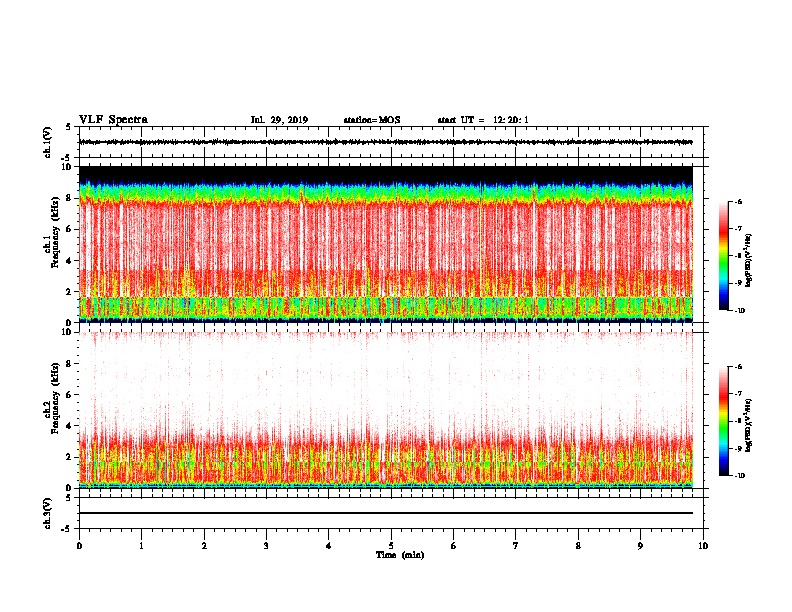Click the time axis tick label "0"
Viewport: 792px width, 612px height.
(79, 546)
